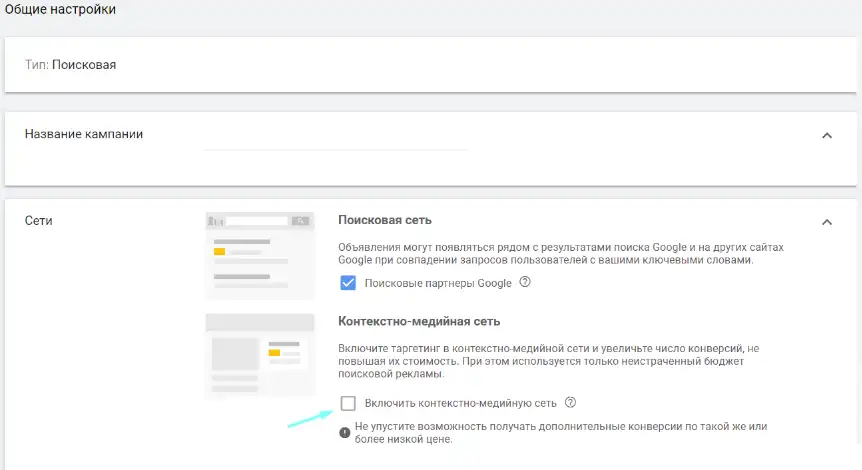
Task: Click the Контекстно-медийная сеть heading
Action: 419,321
